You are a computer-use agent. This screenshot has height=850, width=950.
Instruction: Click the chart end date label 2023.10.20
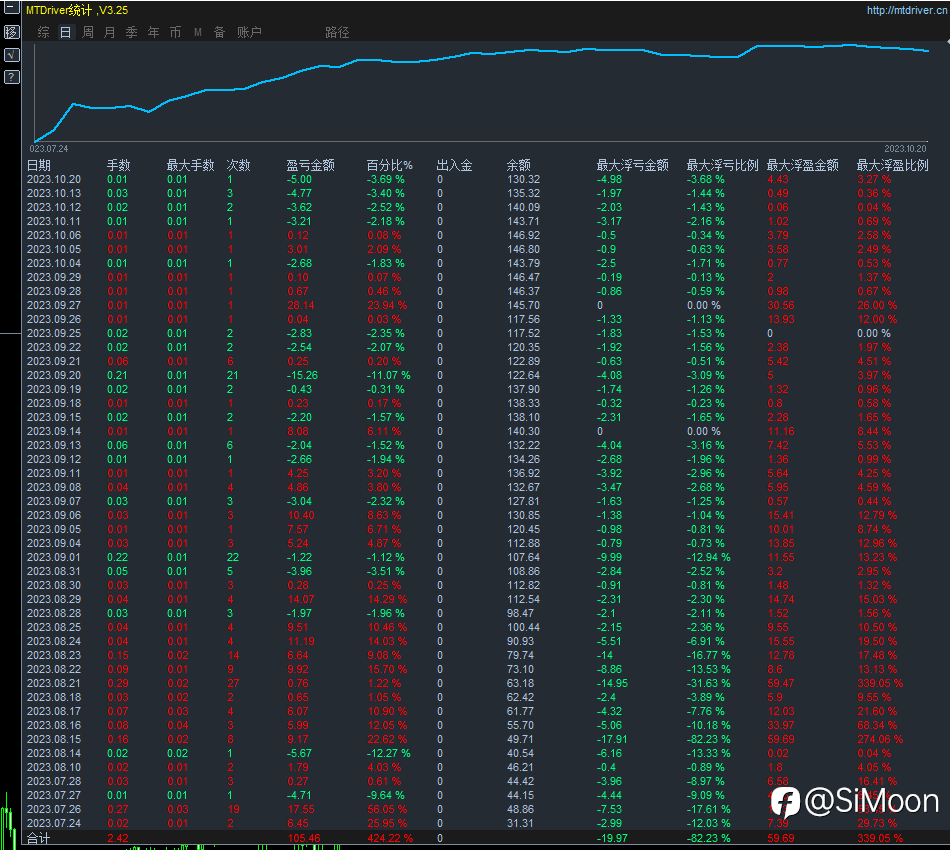pyautogui.click(x=905, y=148)
